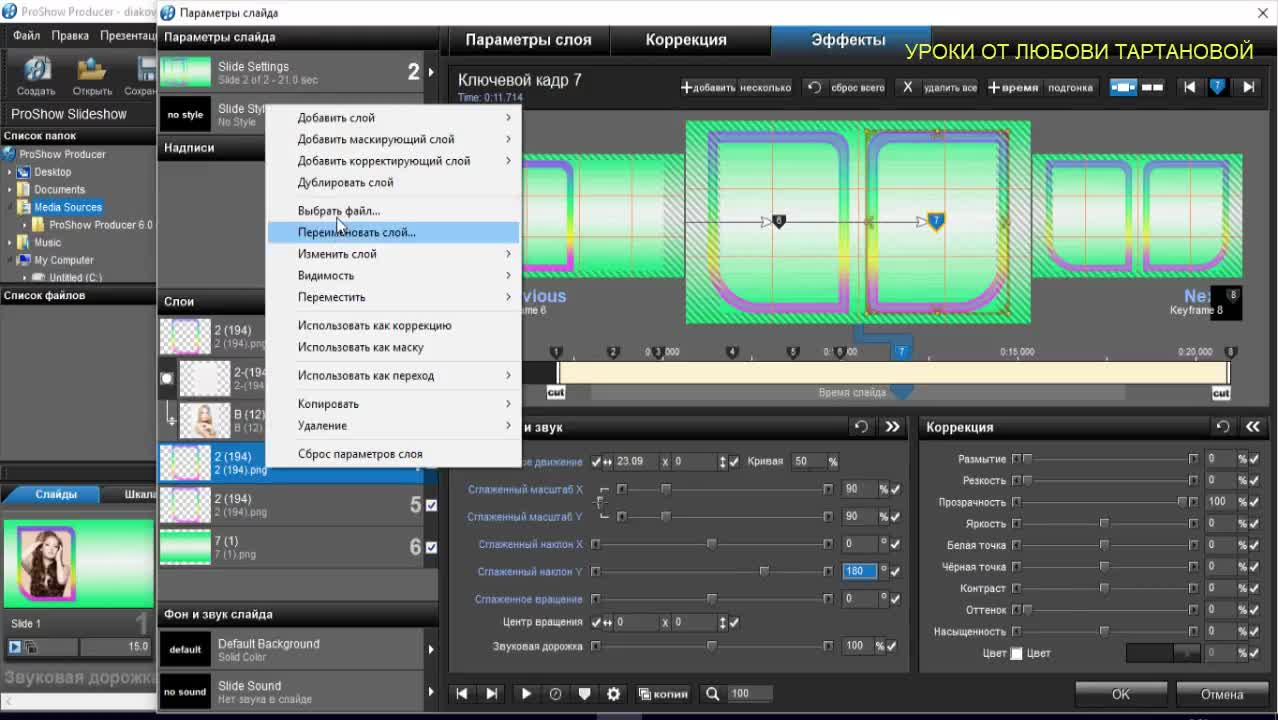Choose Сброс параметров слоя entry

coord(393,454)
